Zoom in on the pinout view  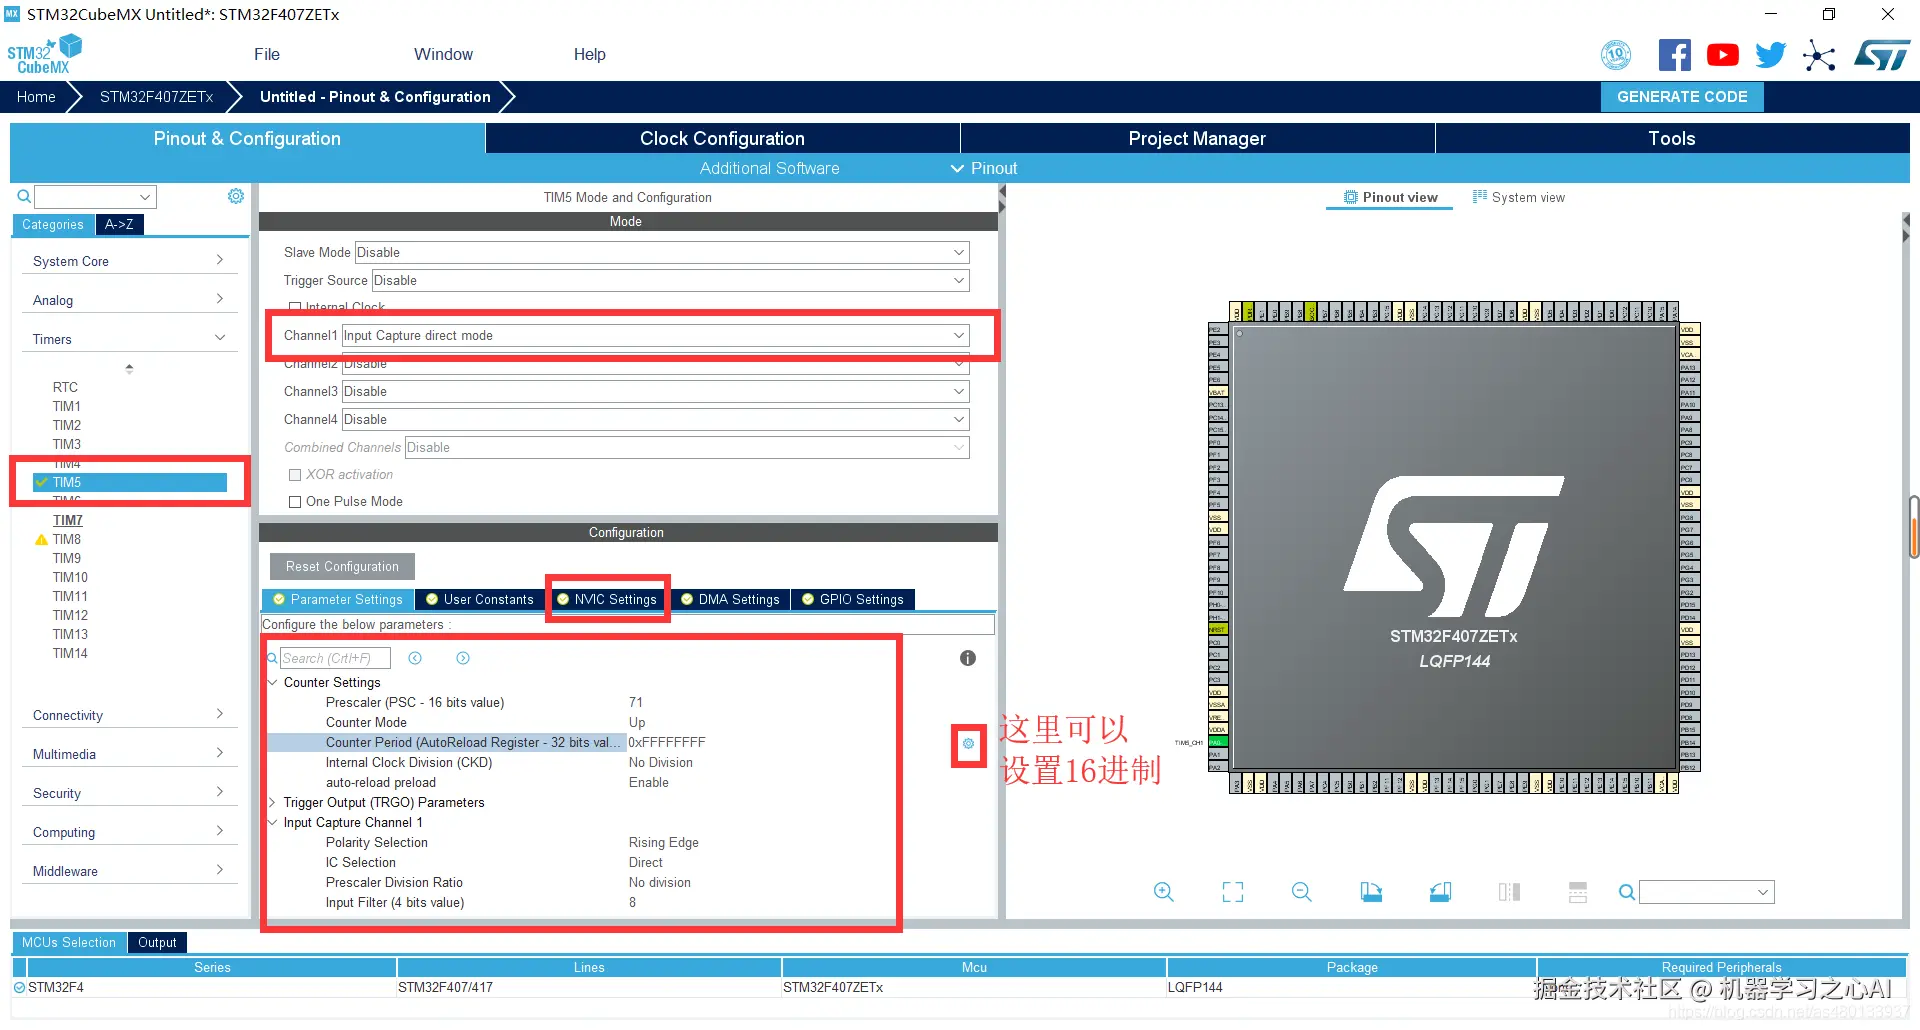[x=1164, y=892]
